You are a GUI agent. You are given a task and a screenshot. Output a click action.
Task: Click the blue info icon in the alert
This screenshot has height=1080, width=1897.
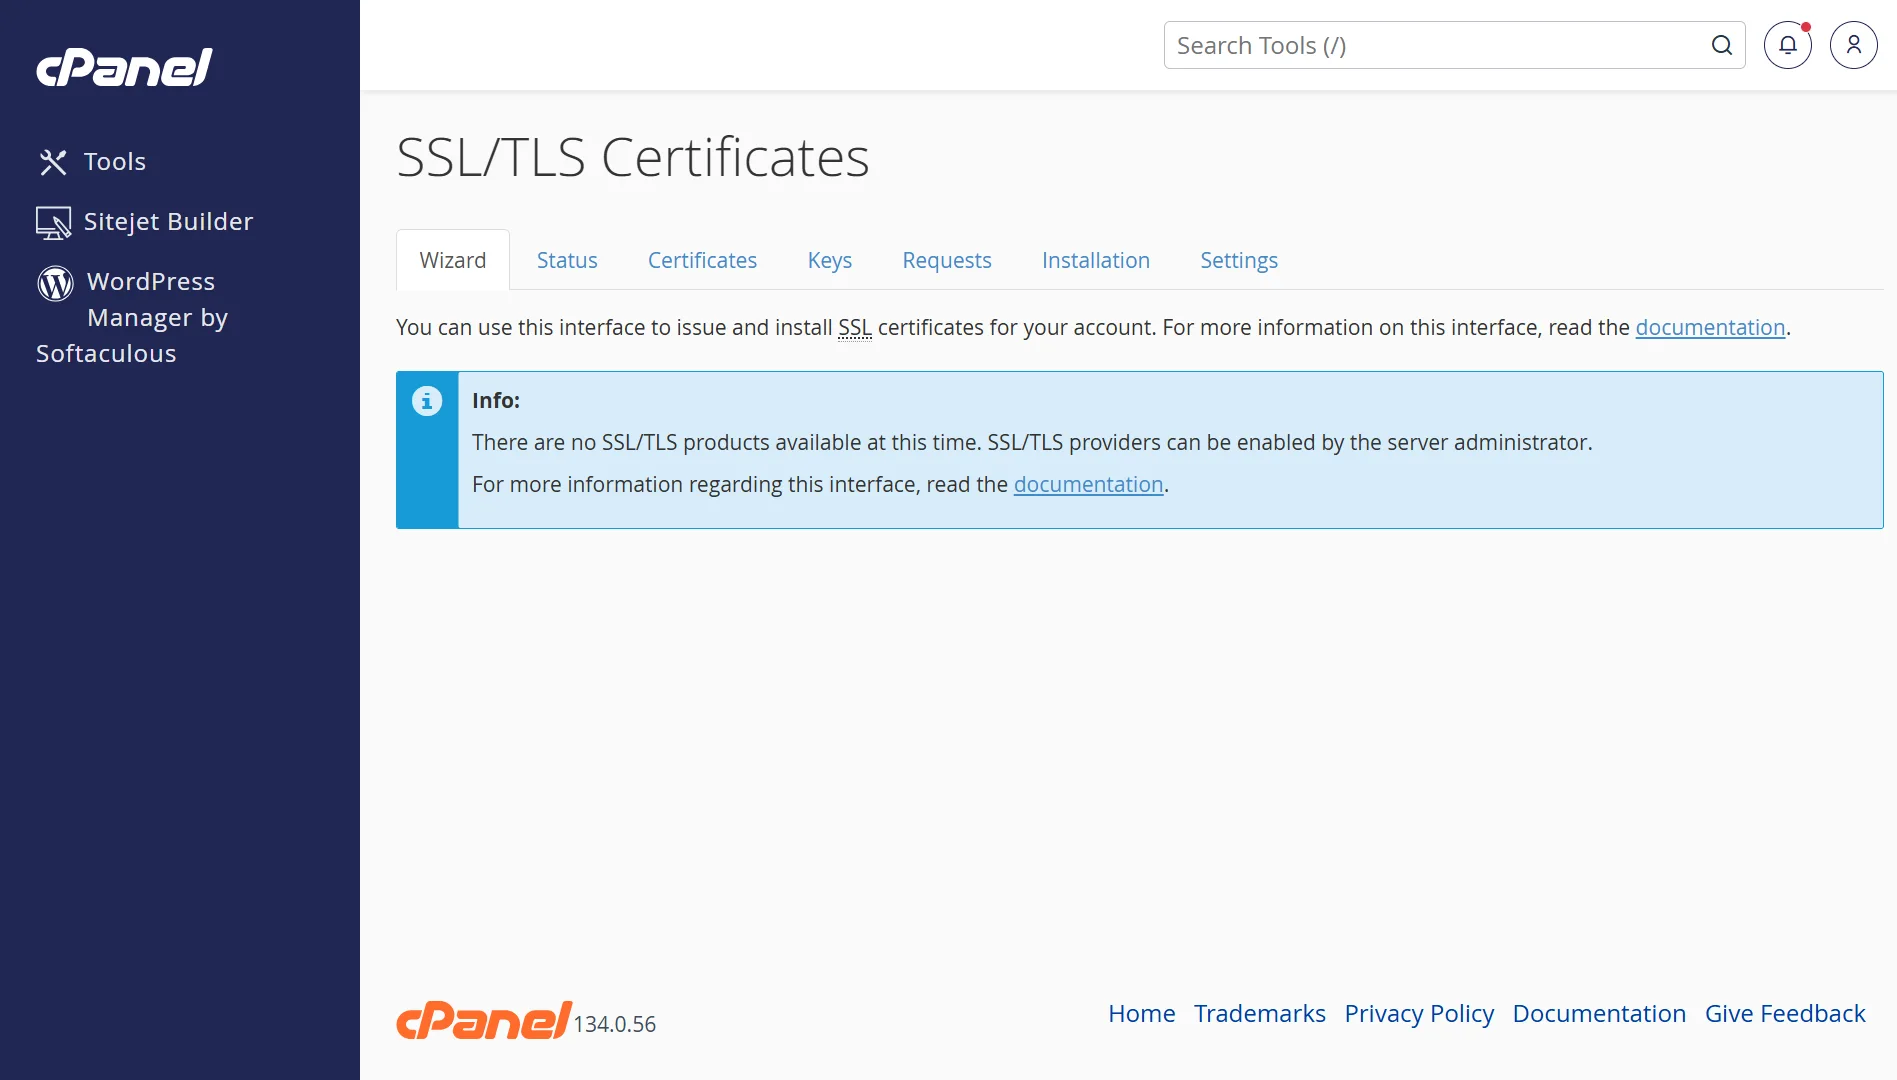[x=427, y=401]
